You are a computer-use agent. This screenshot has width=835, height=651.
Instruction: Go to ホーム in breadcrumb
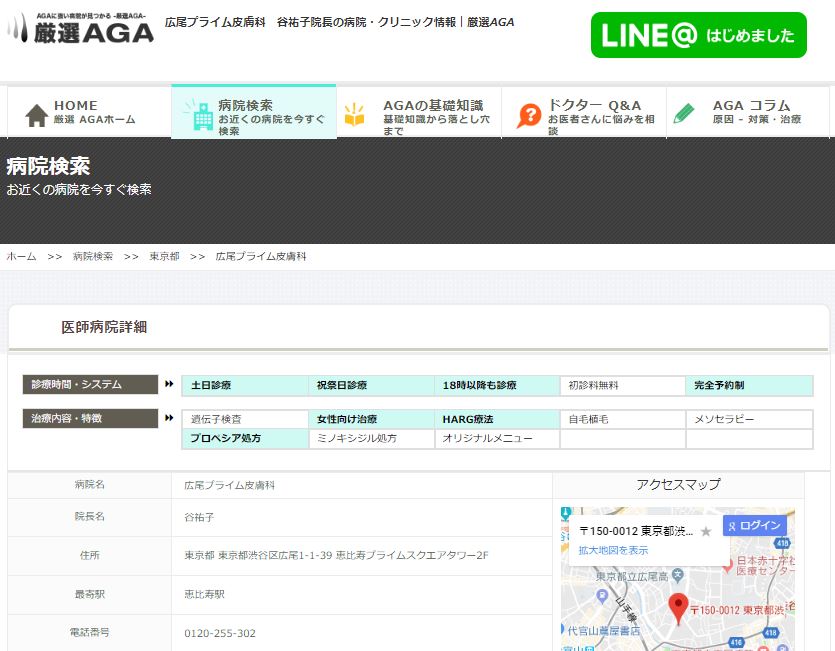click(21, 256)
